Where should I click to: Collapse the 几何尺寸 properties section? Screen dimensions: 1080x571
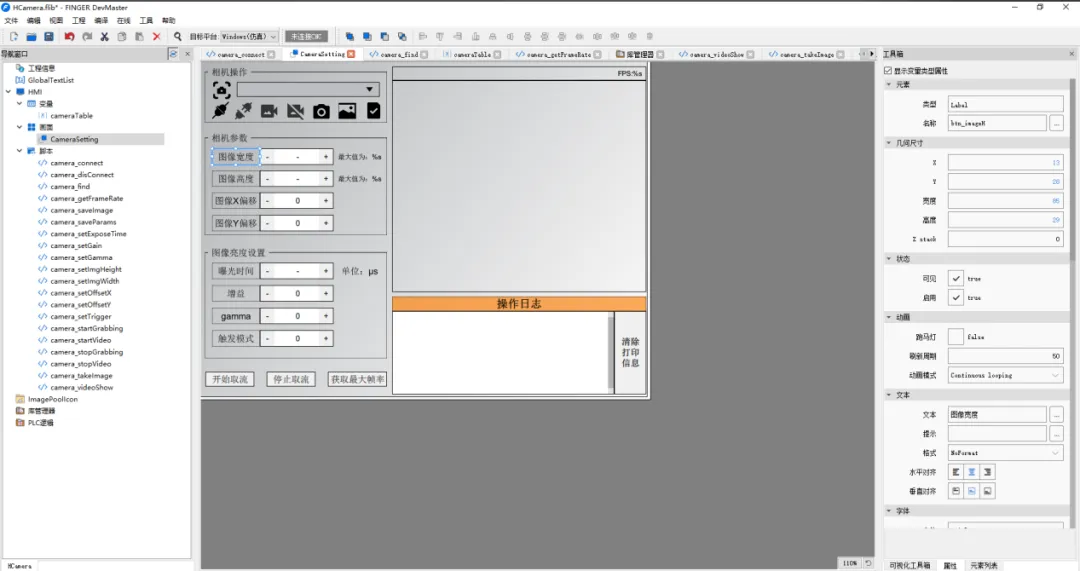[889, 143]
